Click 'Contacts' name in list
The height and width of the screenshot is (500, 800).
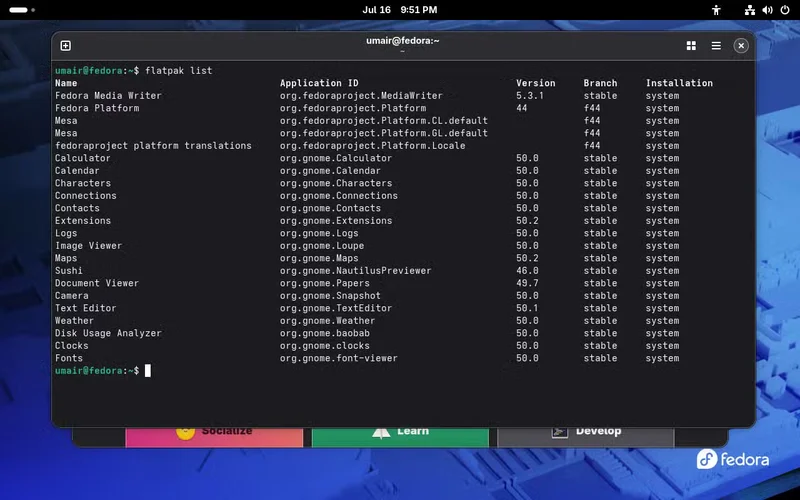77,208
